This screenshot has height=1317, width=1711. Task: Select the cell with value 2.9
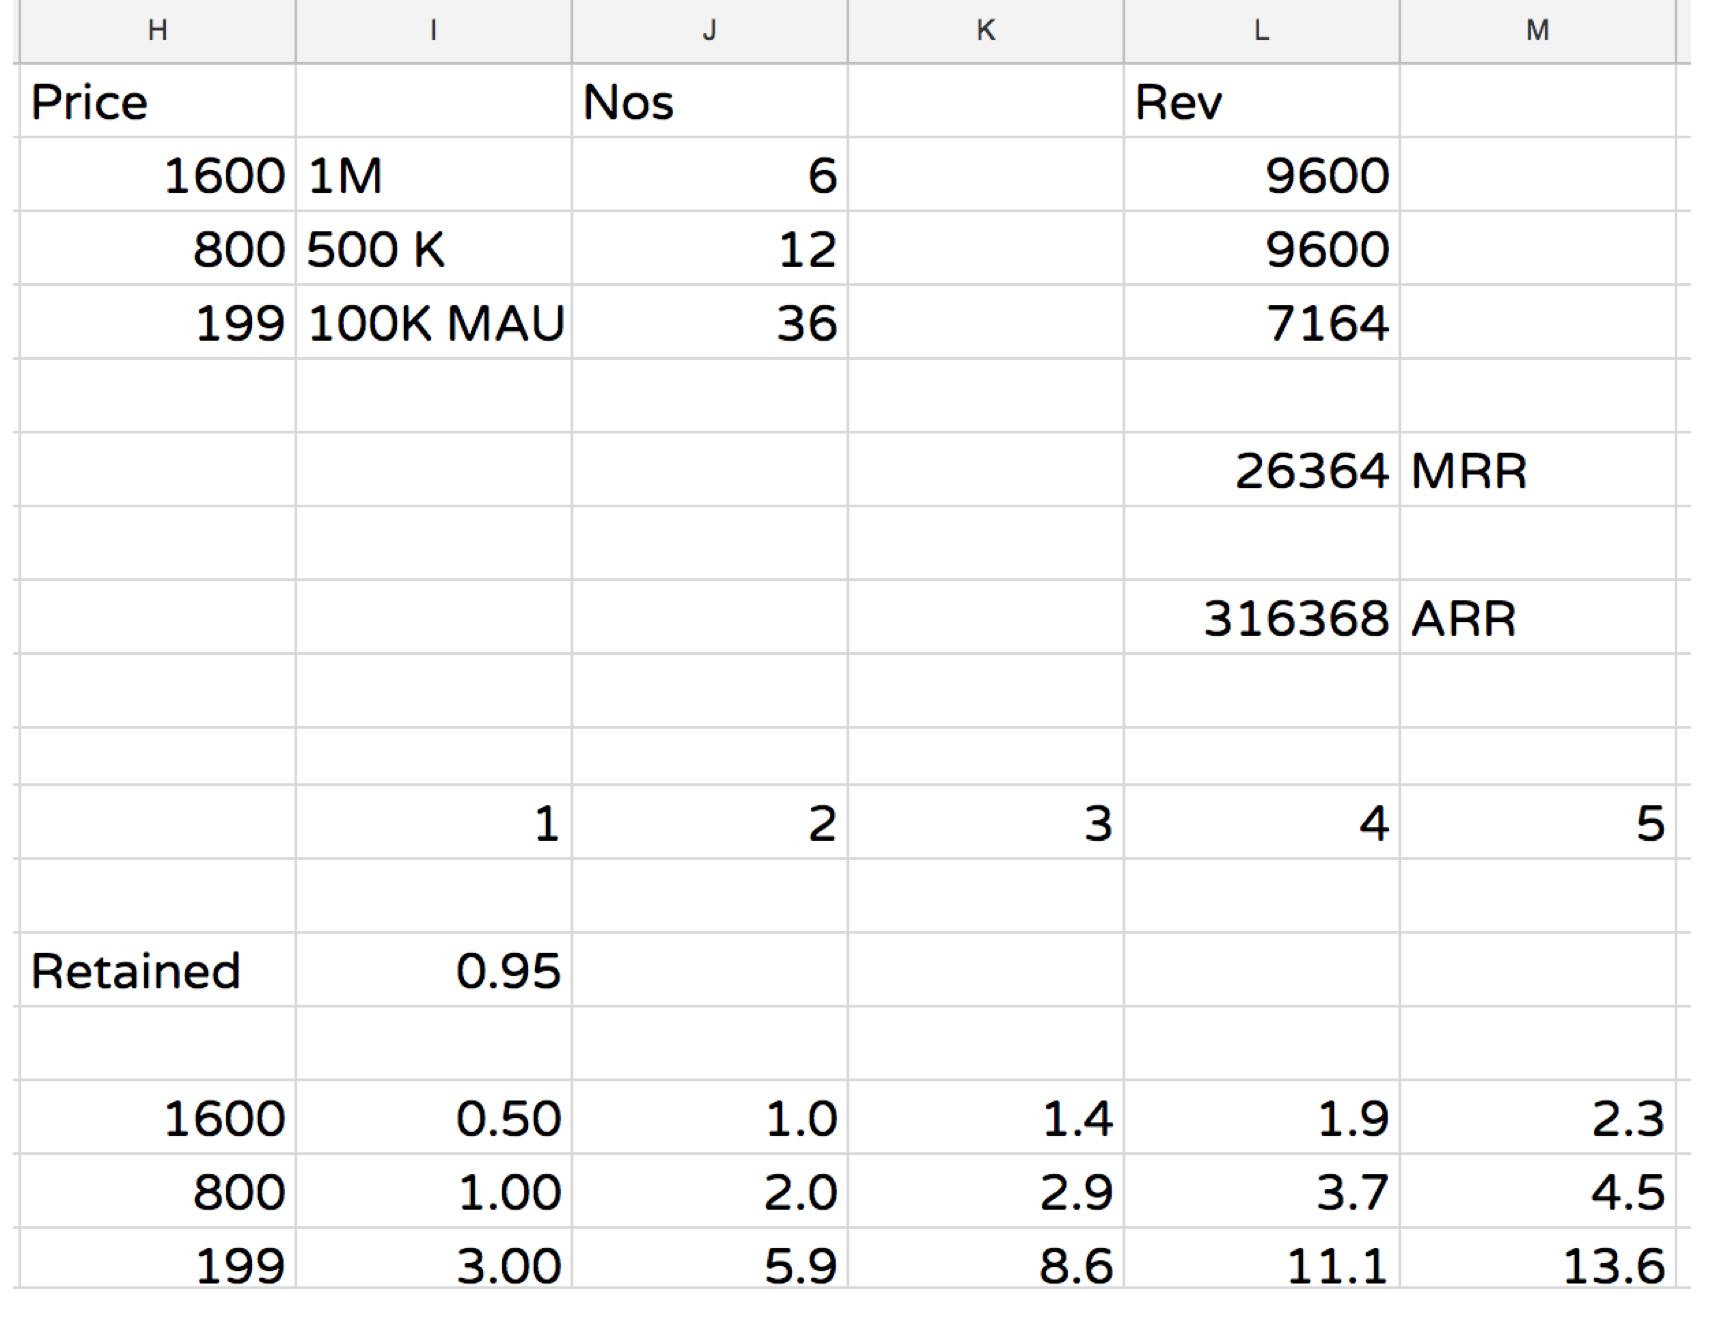[x=986, y=1191]
